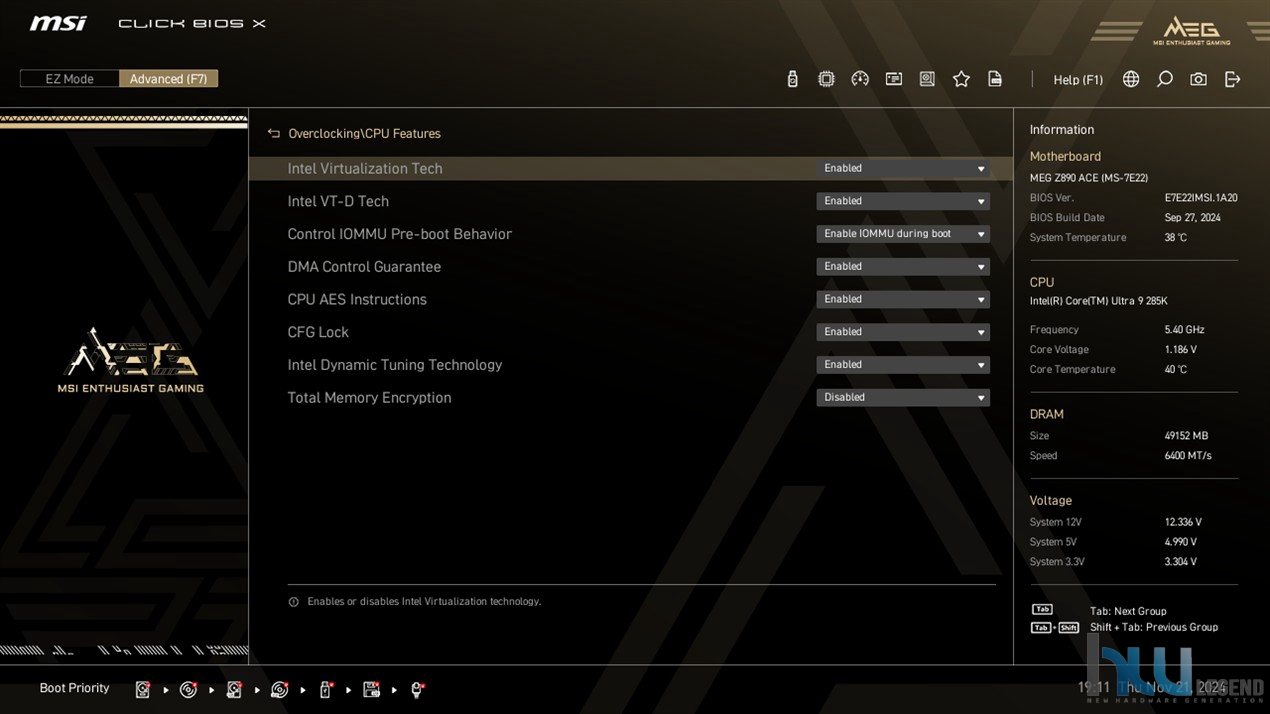Screen dimensions: 1270x714
Task: Click the exit door icon
Action: [x=1232, y=79]
